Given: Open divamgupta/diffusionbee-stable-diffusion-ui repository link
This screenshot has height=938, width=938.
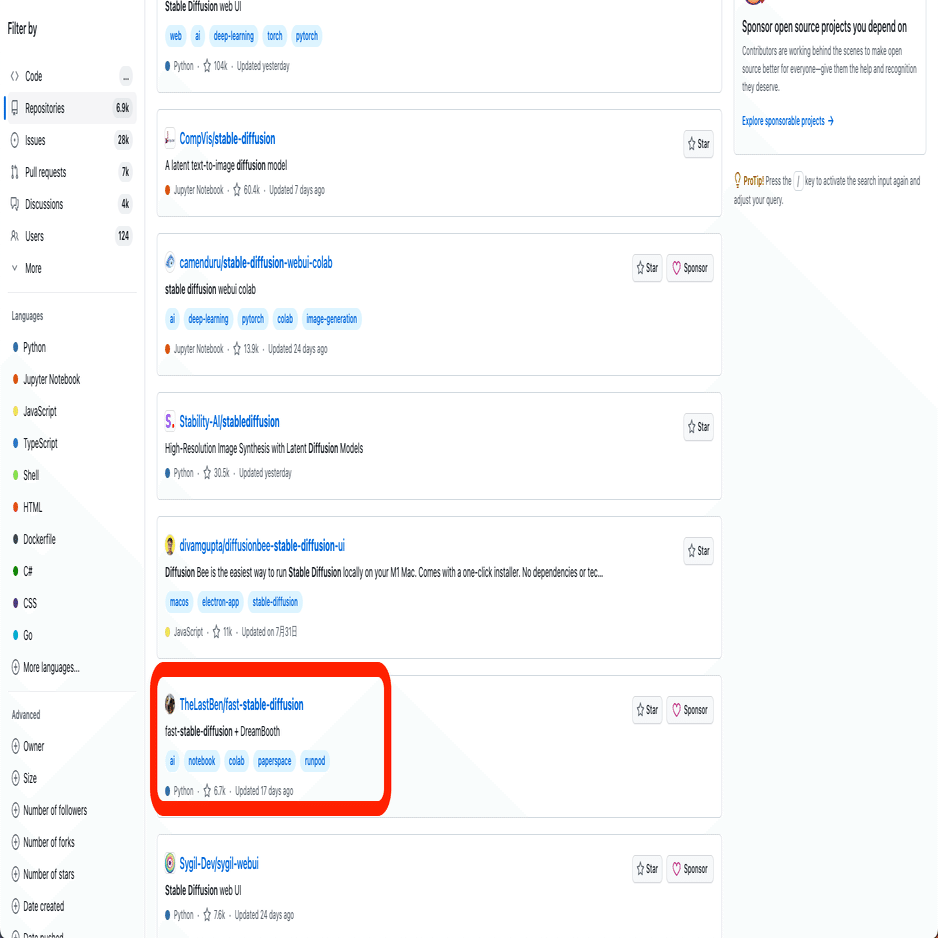Looking at the screenshot, I should click(262, 546).
